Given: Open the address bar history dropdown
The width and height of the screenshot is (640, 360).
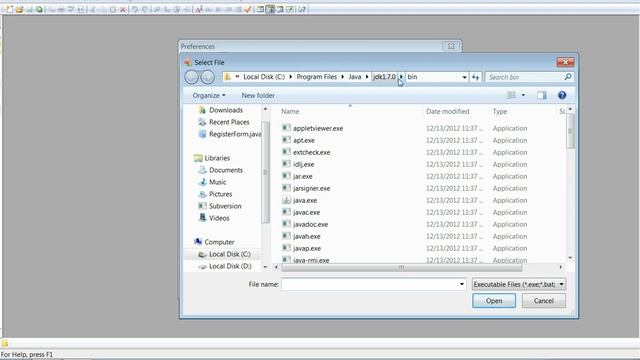Looking at the screenshot, I should [x=464, y=77].
